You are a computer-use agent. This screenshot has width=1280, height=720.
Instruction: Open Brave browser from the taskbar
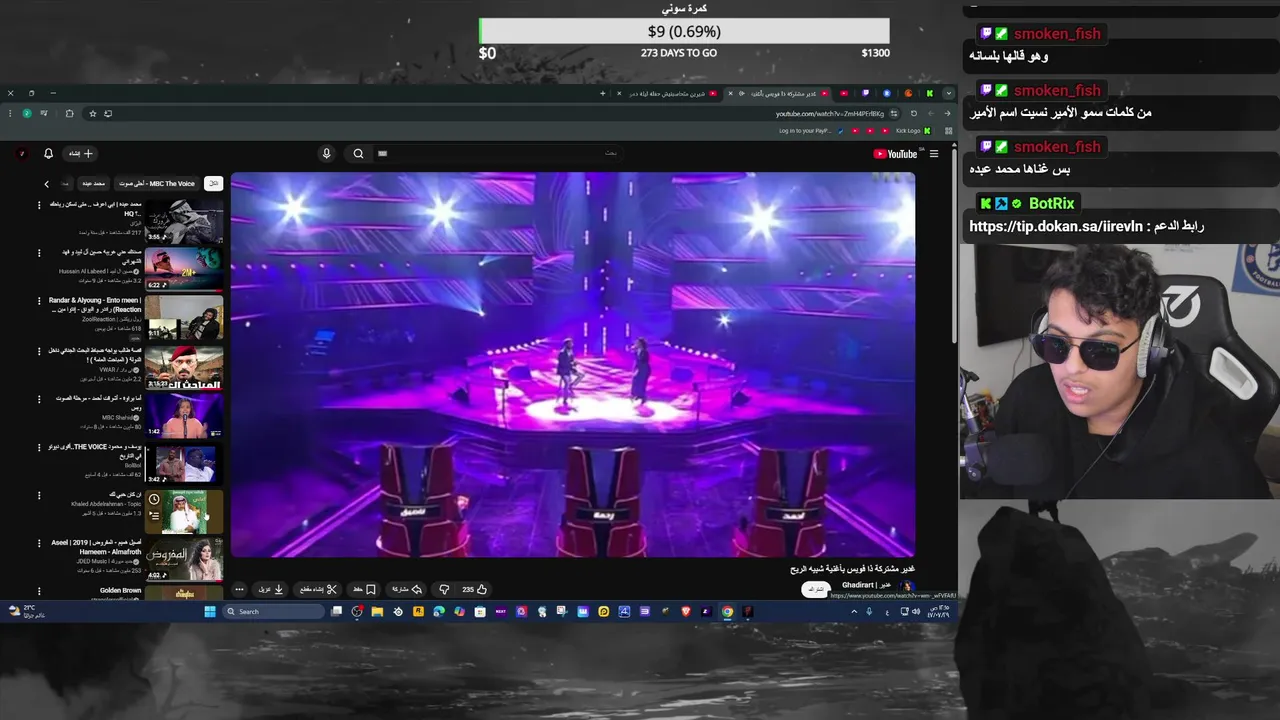[x=685, y=611]
